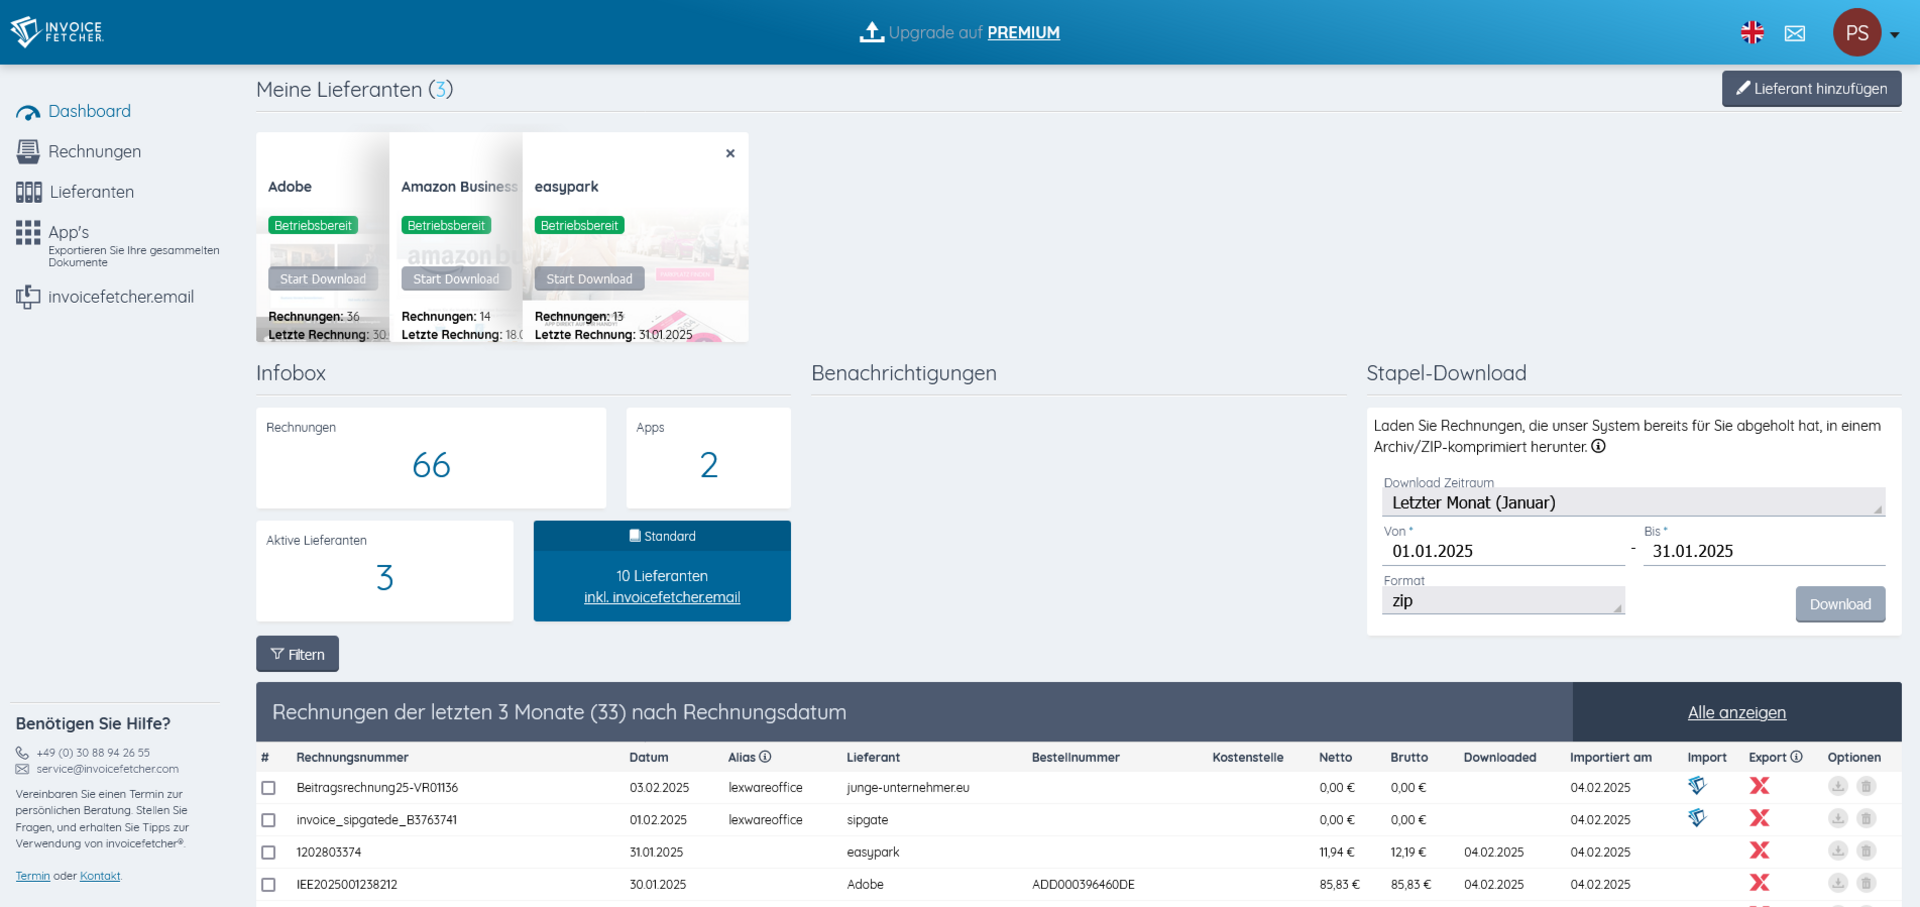This screenshot has height=907, width=1920.
Task: Click the UK flag language icon
Action: click(1752, 33)
